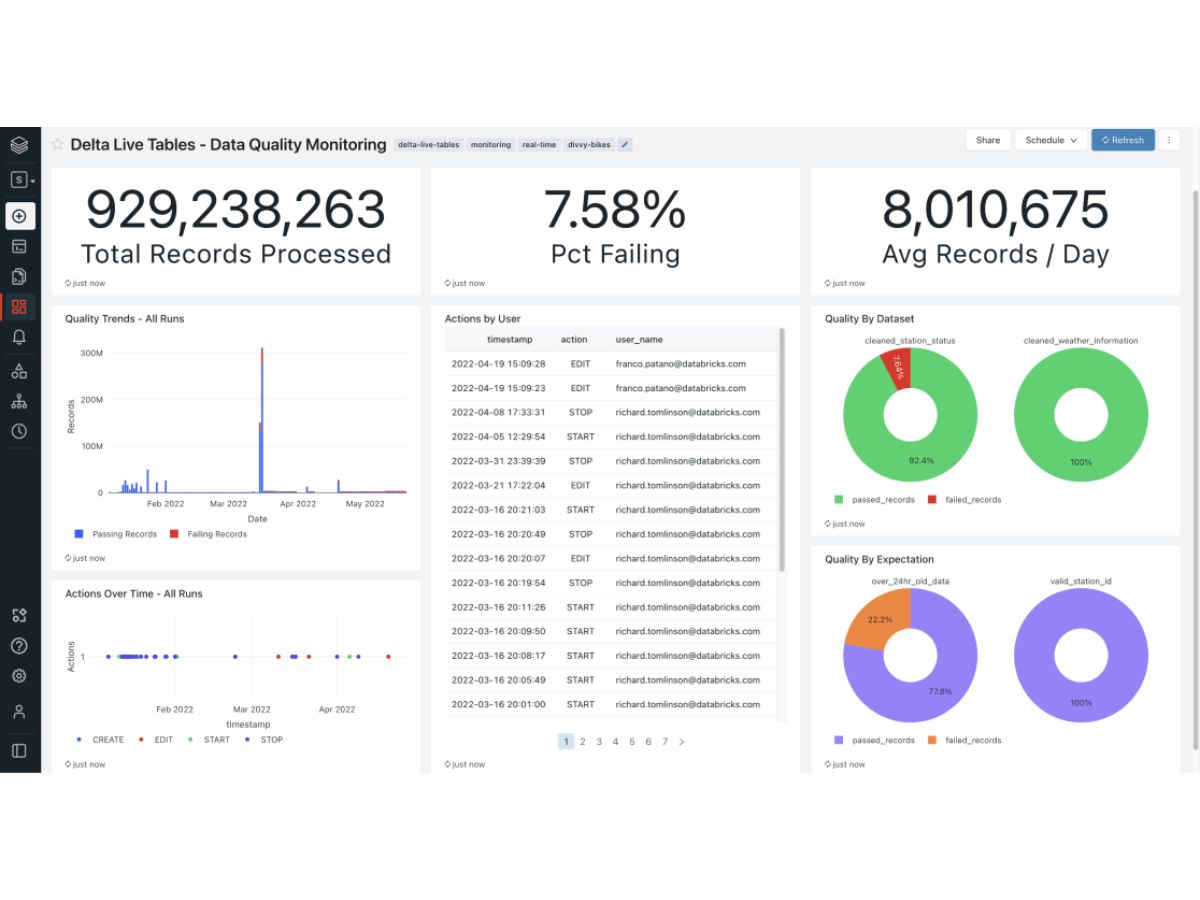Open the Schedule dropdown

point(1051,140)
